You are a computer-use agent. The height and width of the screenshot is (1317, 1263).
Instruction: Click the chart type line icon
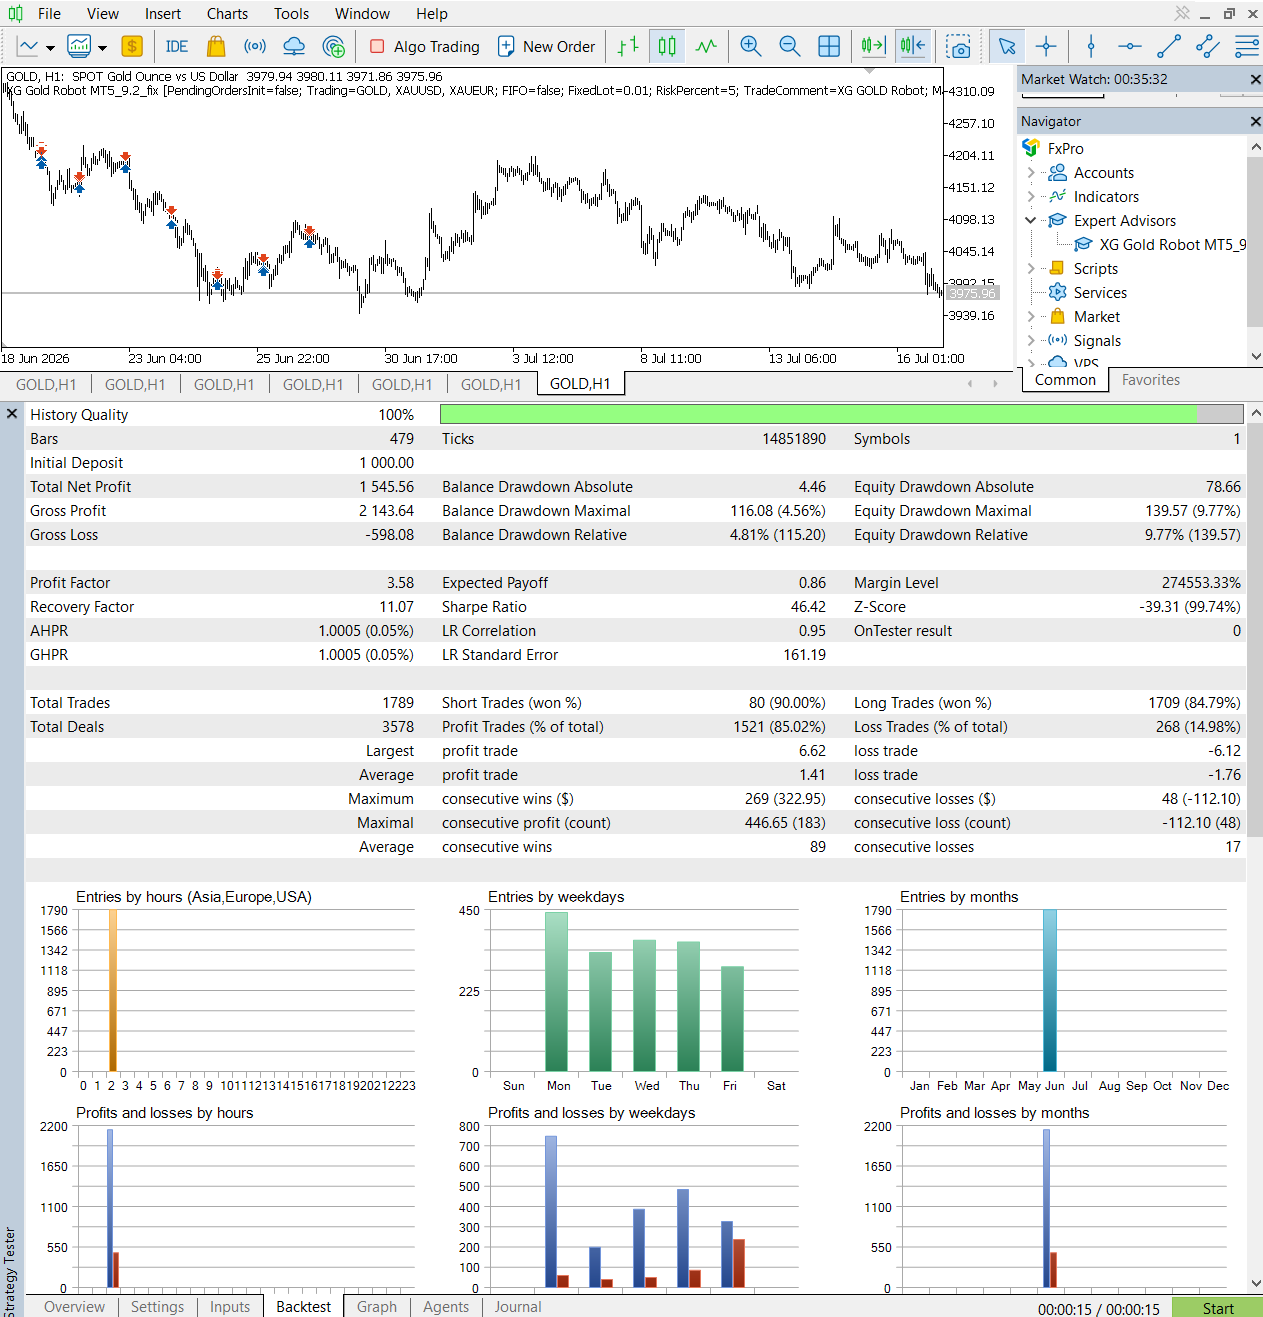pyautogui.click(x=28, y=46)
